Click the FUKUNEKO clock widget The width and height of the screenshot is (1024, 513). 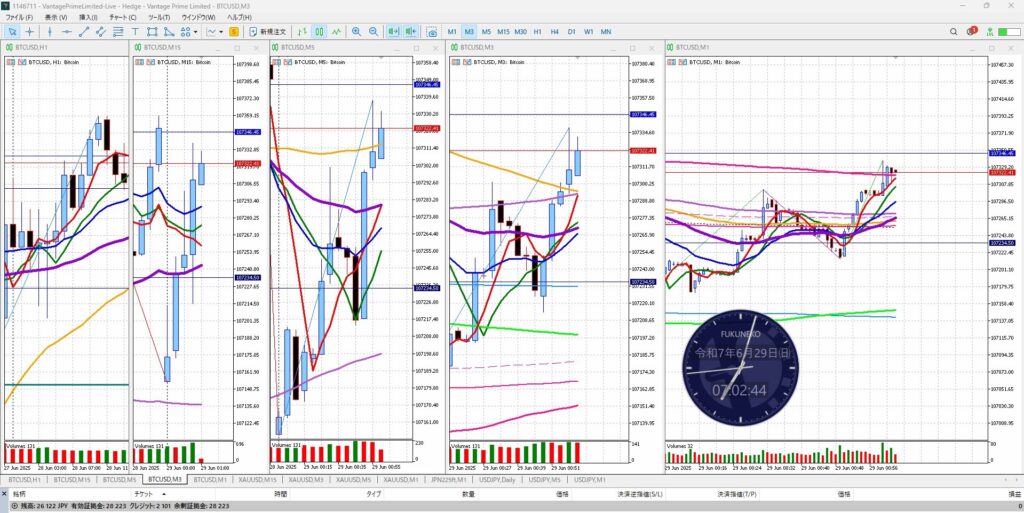[741, 367]
